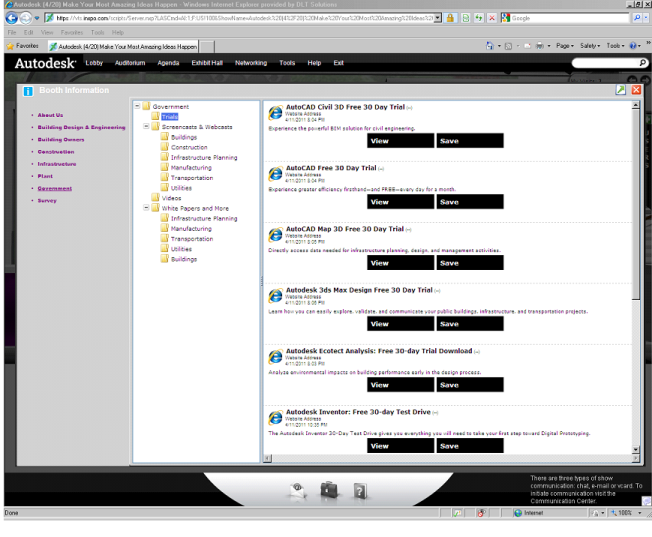Click the 3ds Max Design trial web icon
This screenshot has height=537, width=652.
pyautogui.click(x=275, y=296)
